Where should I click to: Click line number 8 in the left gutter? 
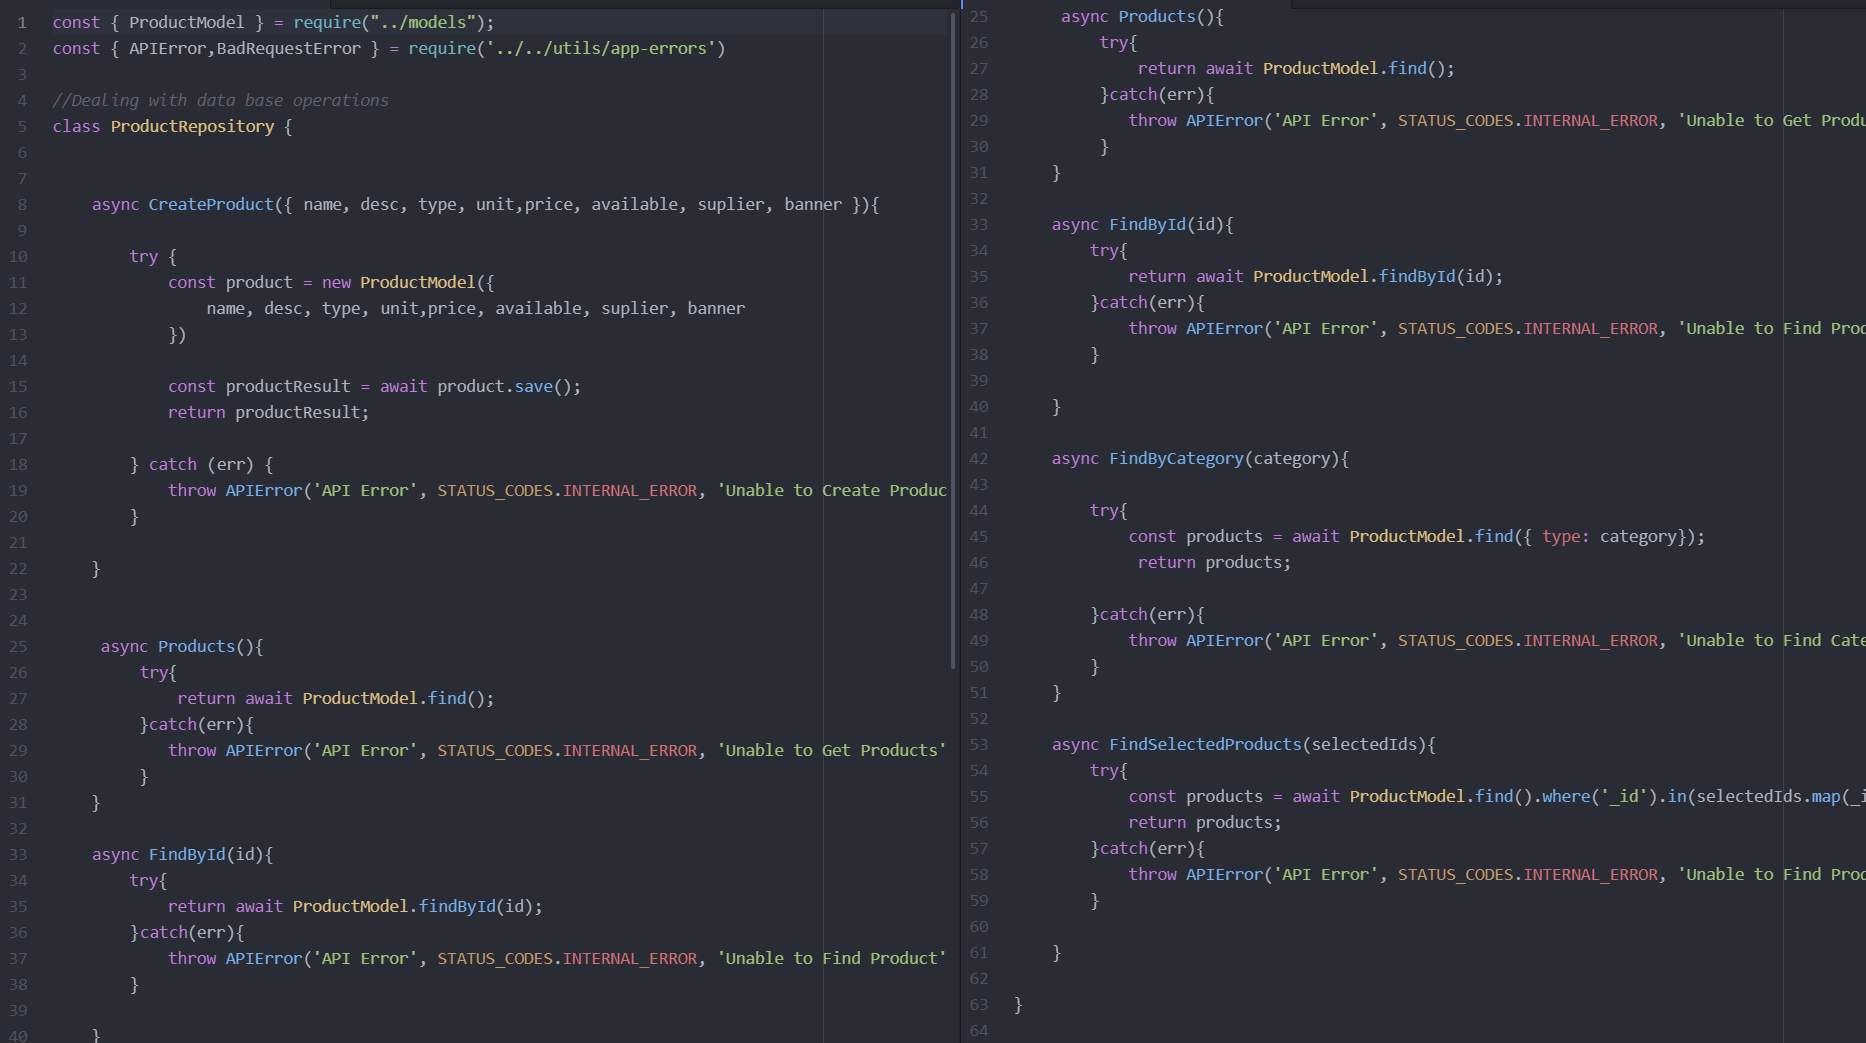[x=22, y=204]
